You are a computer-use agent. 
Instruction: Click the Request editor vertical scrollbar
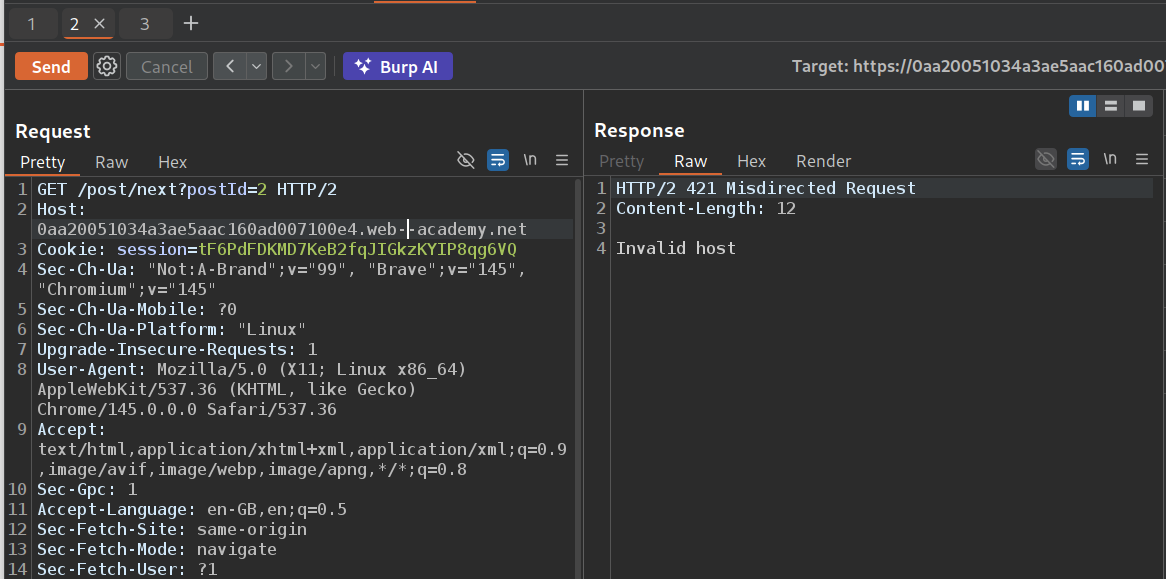click(577, 380)
